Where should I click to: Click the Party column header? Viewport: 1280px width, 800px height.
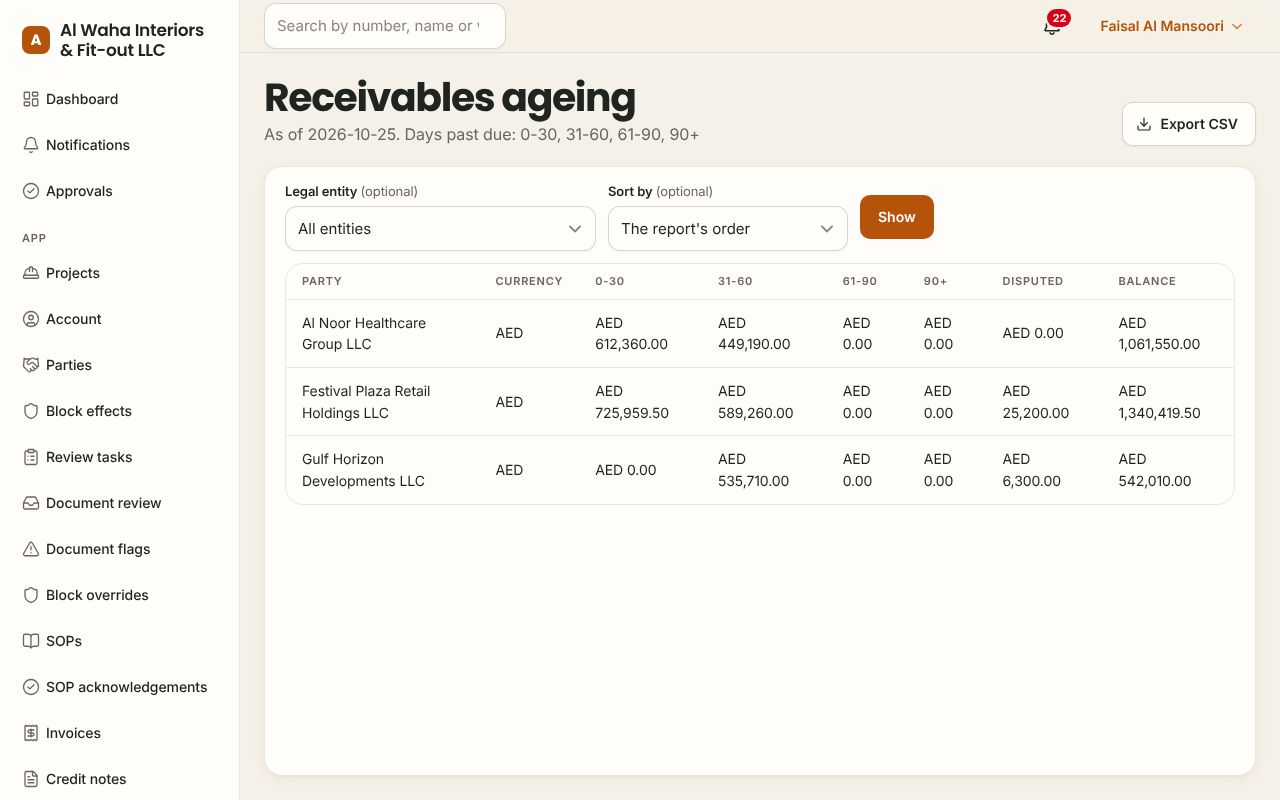(x=322, y=281)
